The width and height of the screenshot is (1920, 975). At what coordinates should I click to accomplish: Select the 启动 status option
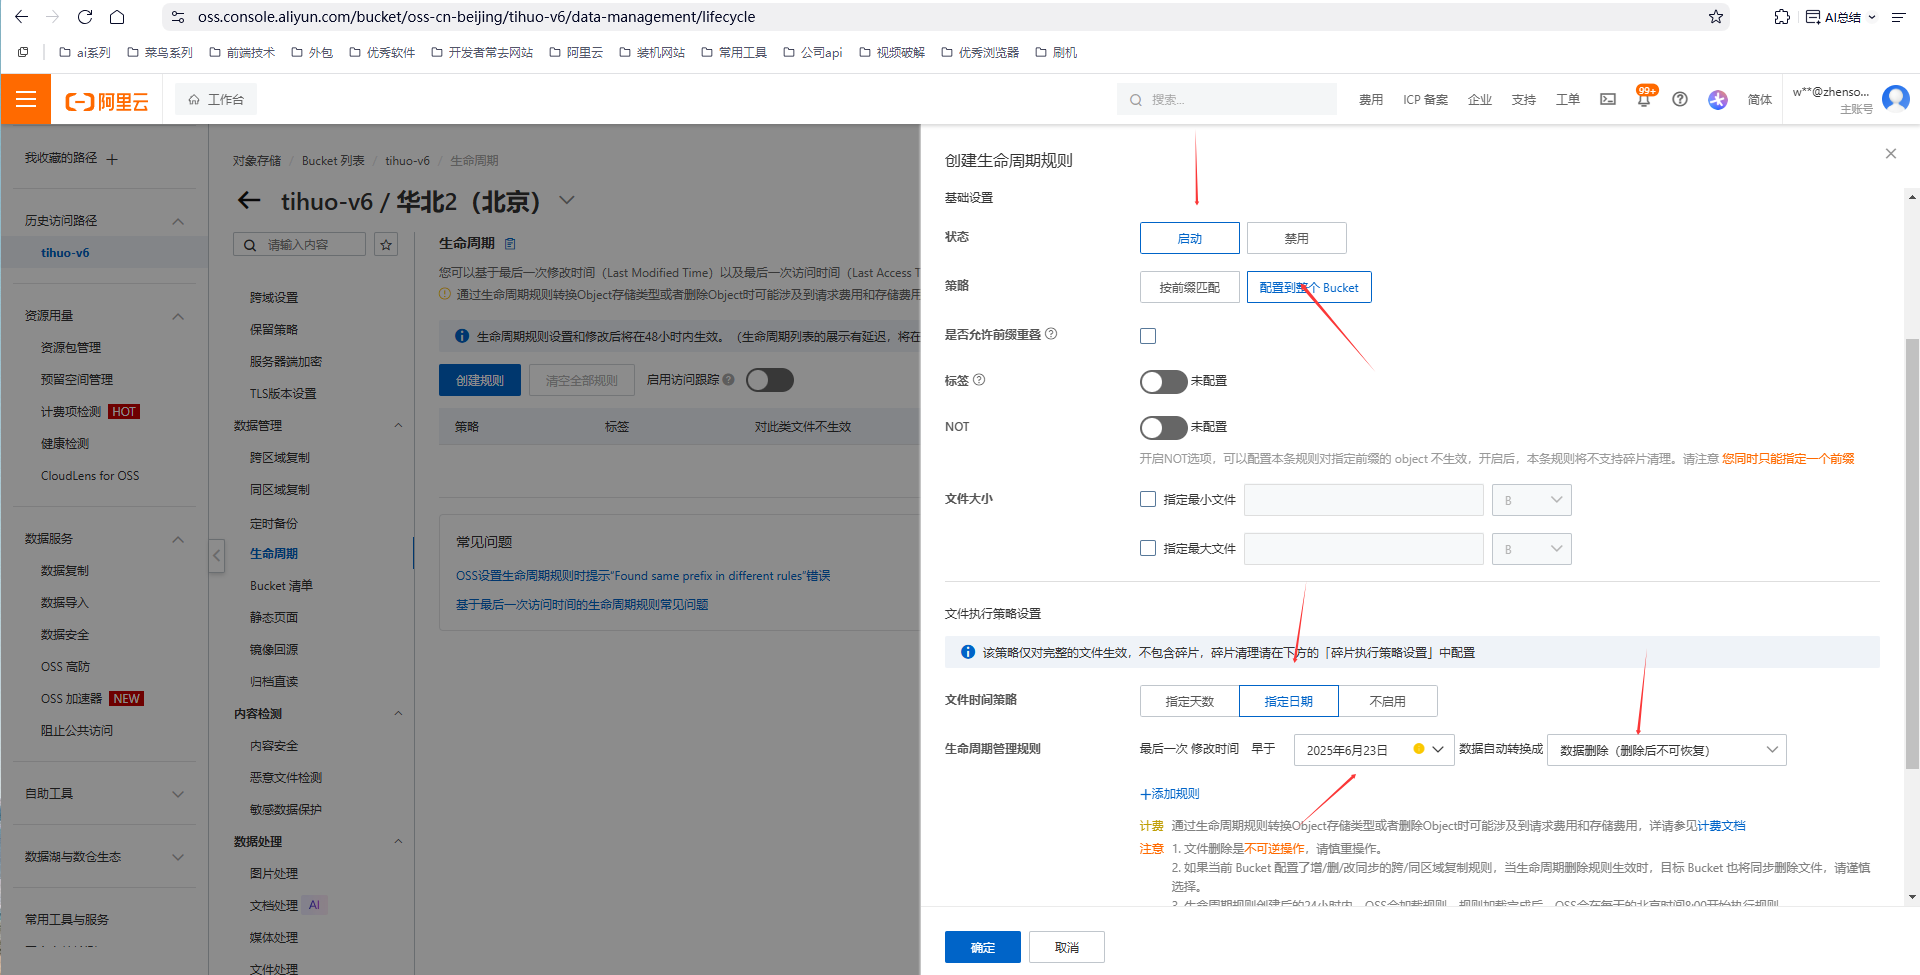(1189, 238)
